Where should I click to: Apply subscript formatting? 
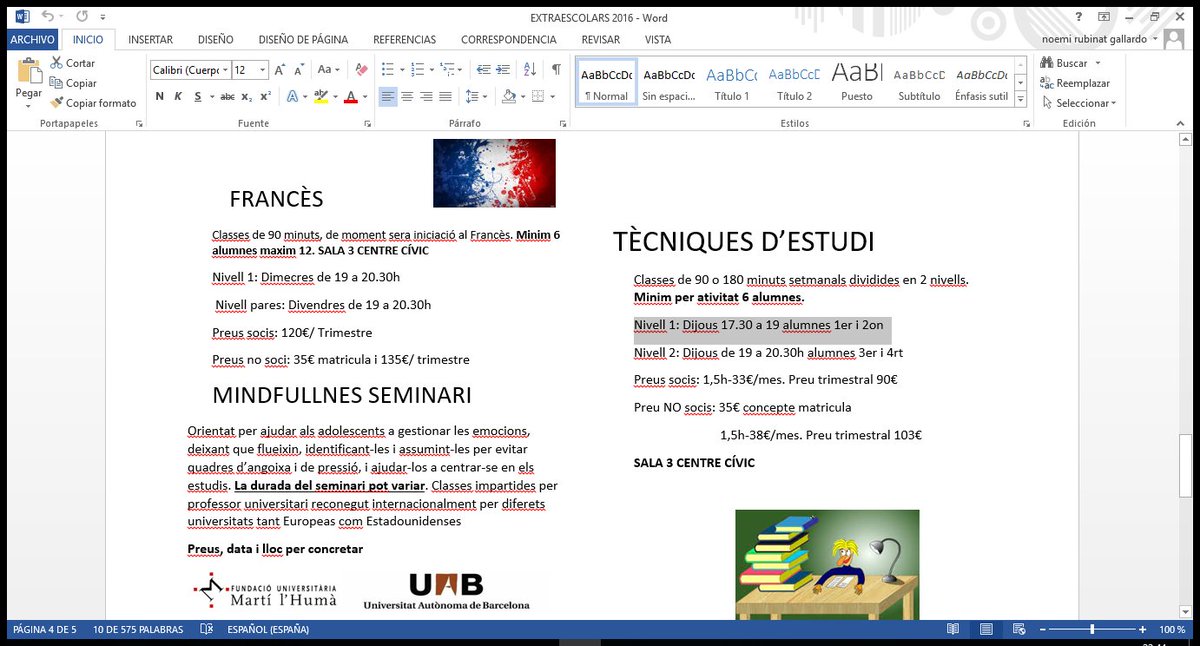(x=249, y=96)
